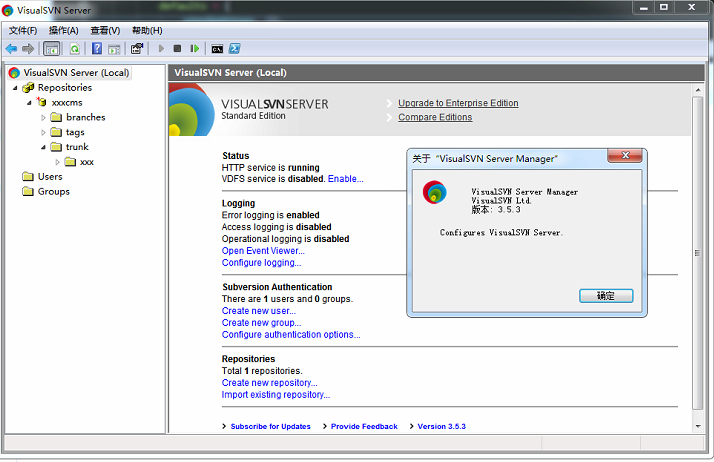Click the Users folder icon
714x462 pixels.
[x=28, y=177]
